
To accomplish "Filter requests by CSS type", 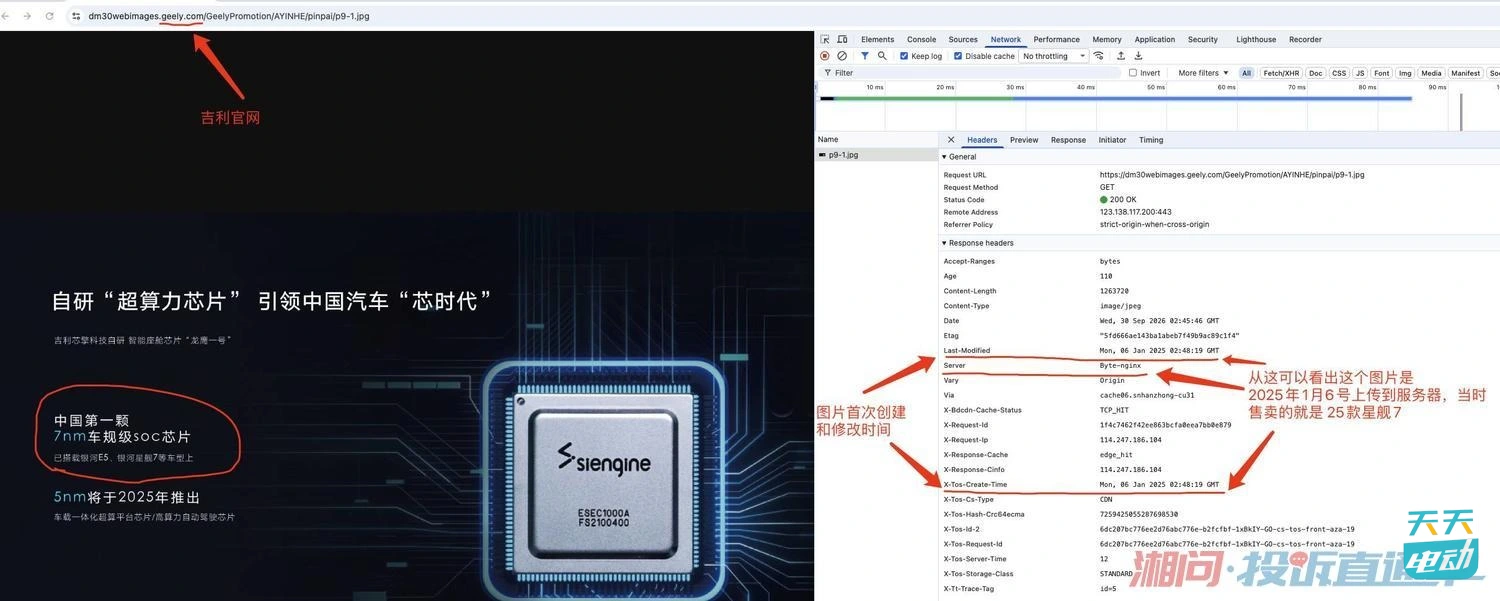I will 1339,73.
